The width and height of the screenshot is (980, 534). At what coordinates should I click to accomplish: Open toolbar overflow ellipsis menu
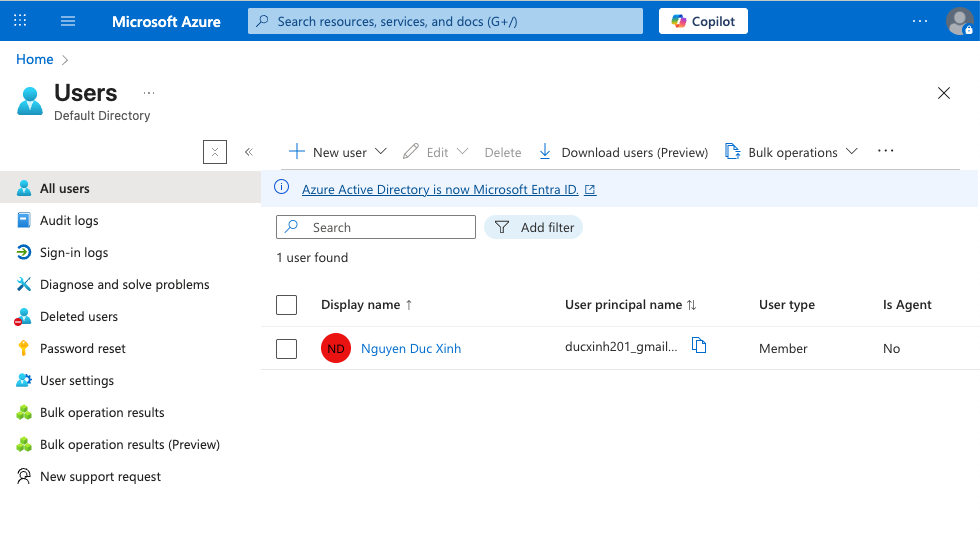(886, 151)
